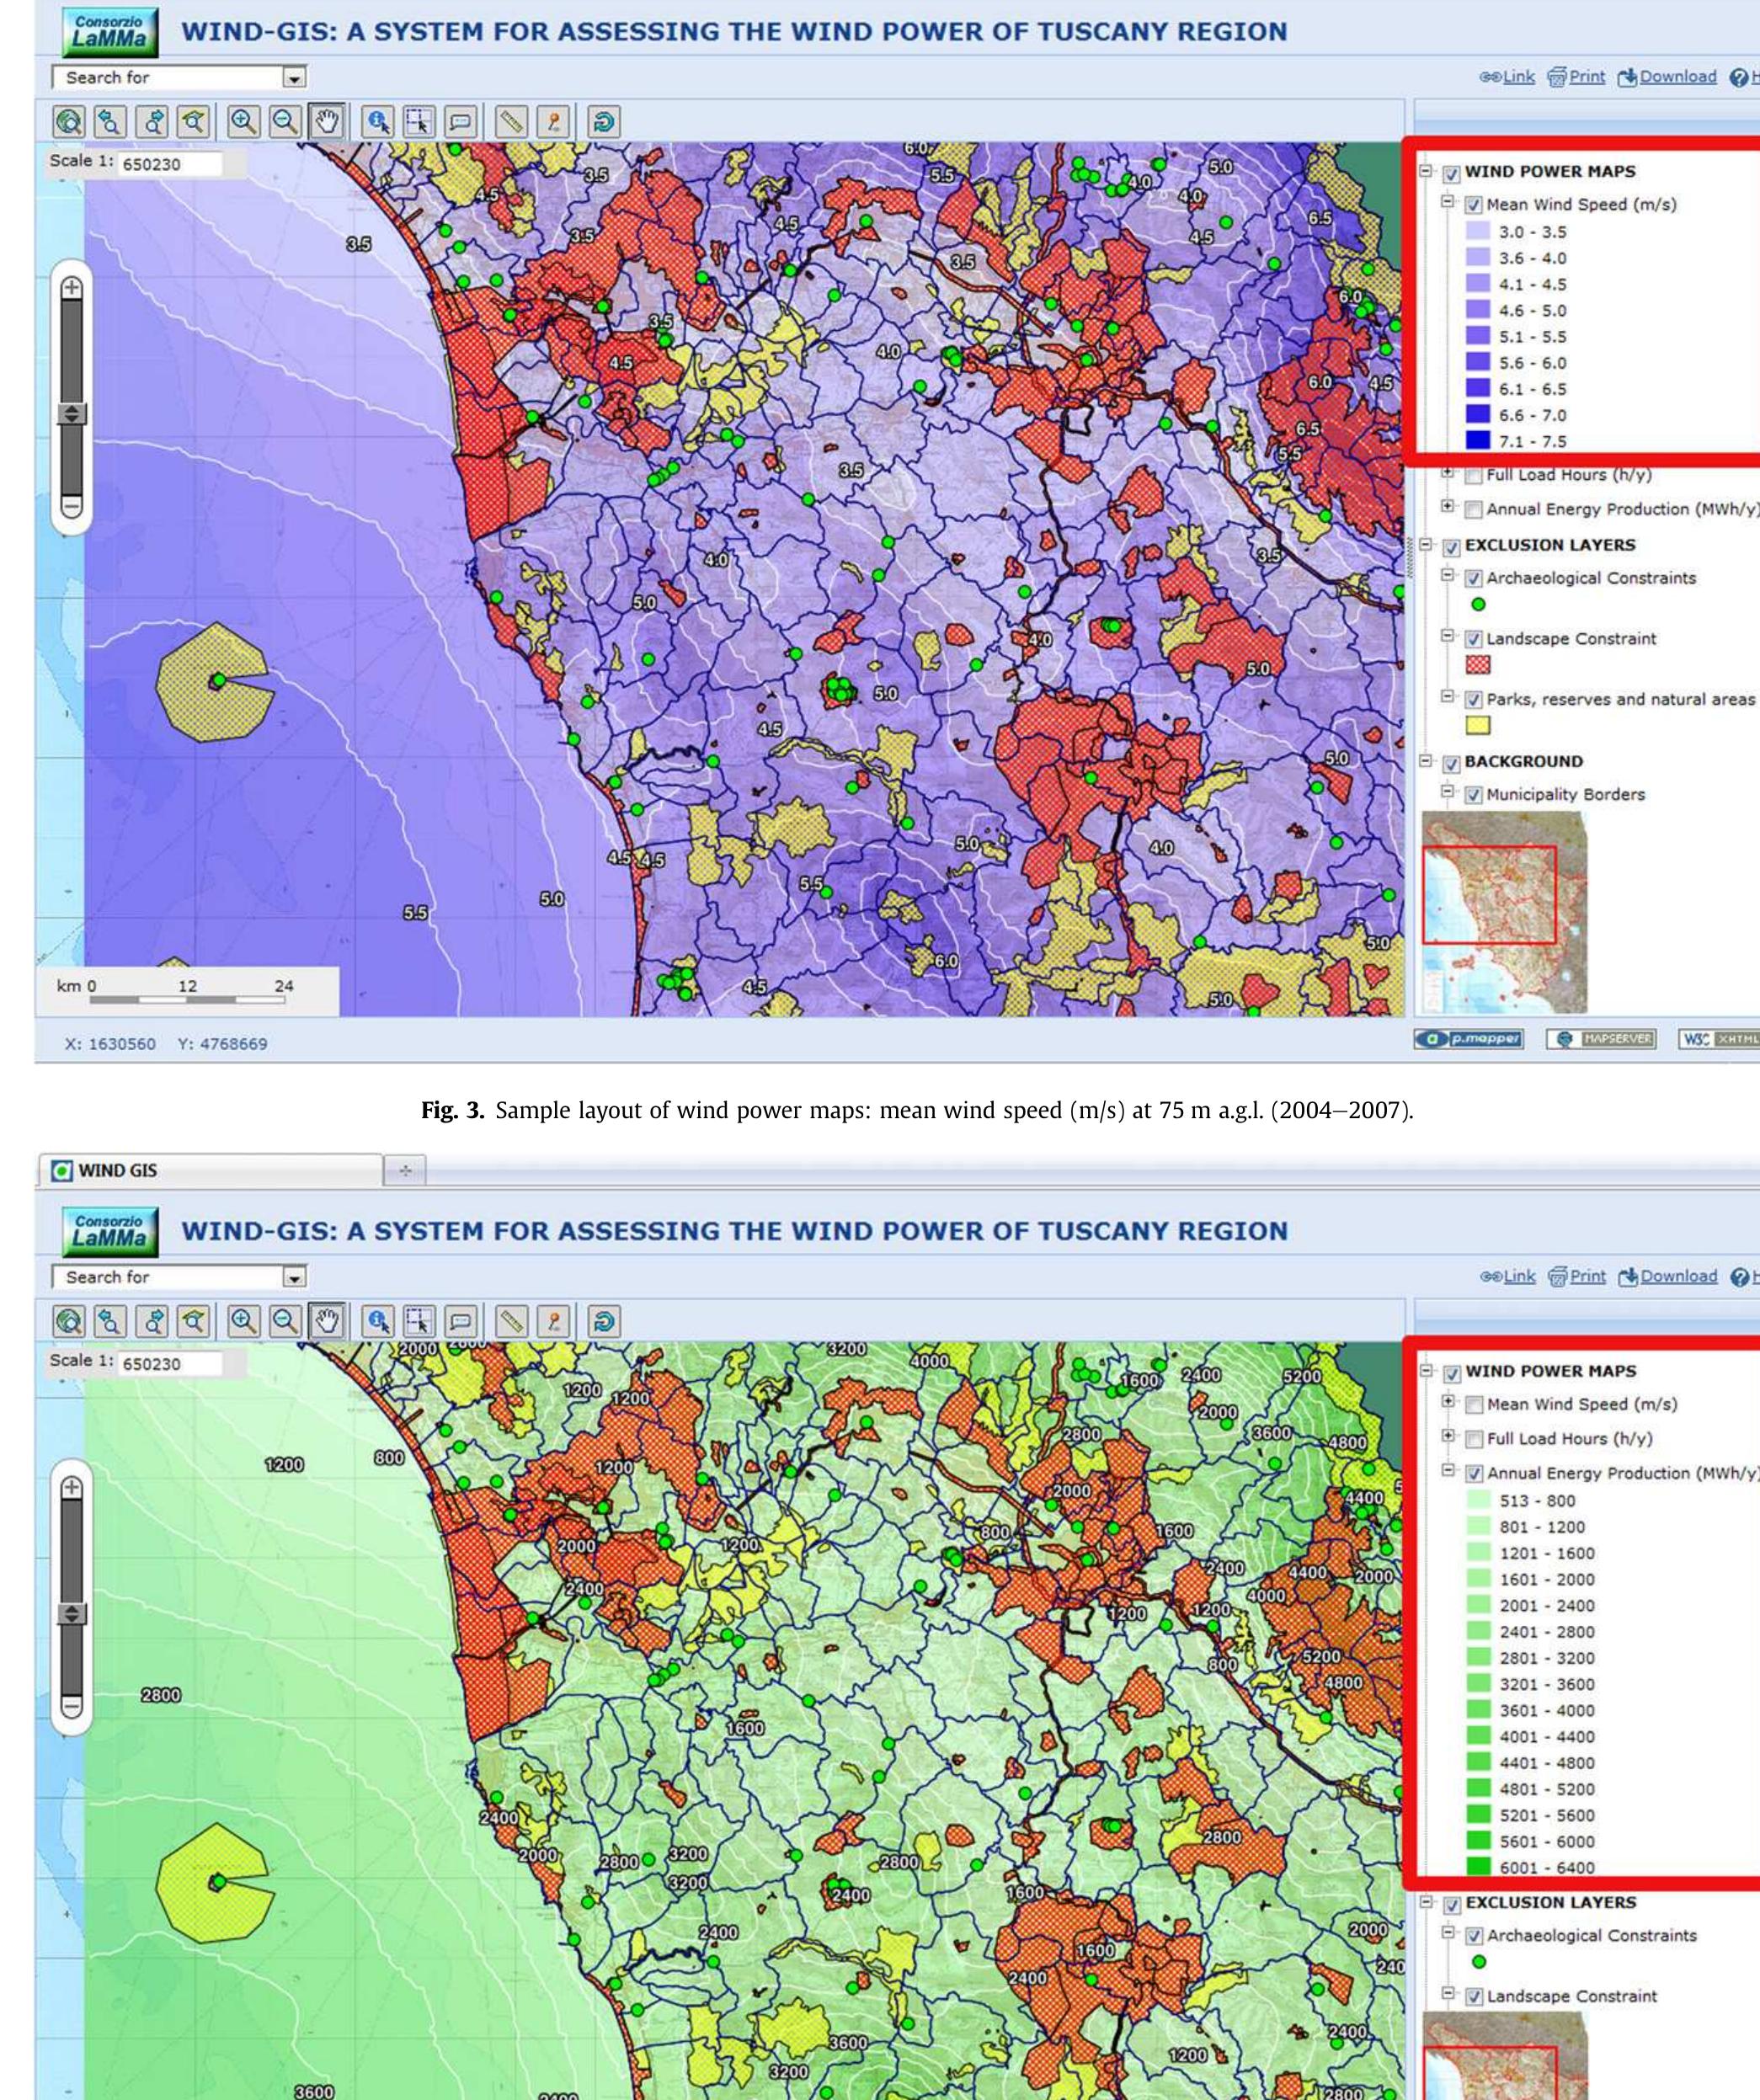Toggle Landscape Constraint checkbox in wind speed window
Image resolution: width=1760 pixels, height=2100 pixels.
pos(1473,639)
